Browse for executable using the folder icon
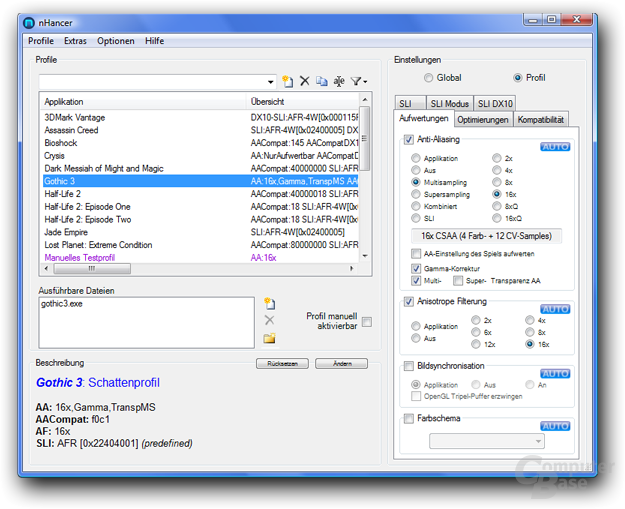 click(269, 338)
